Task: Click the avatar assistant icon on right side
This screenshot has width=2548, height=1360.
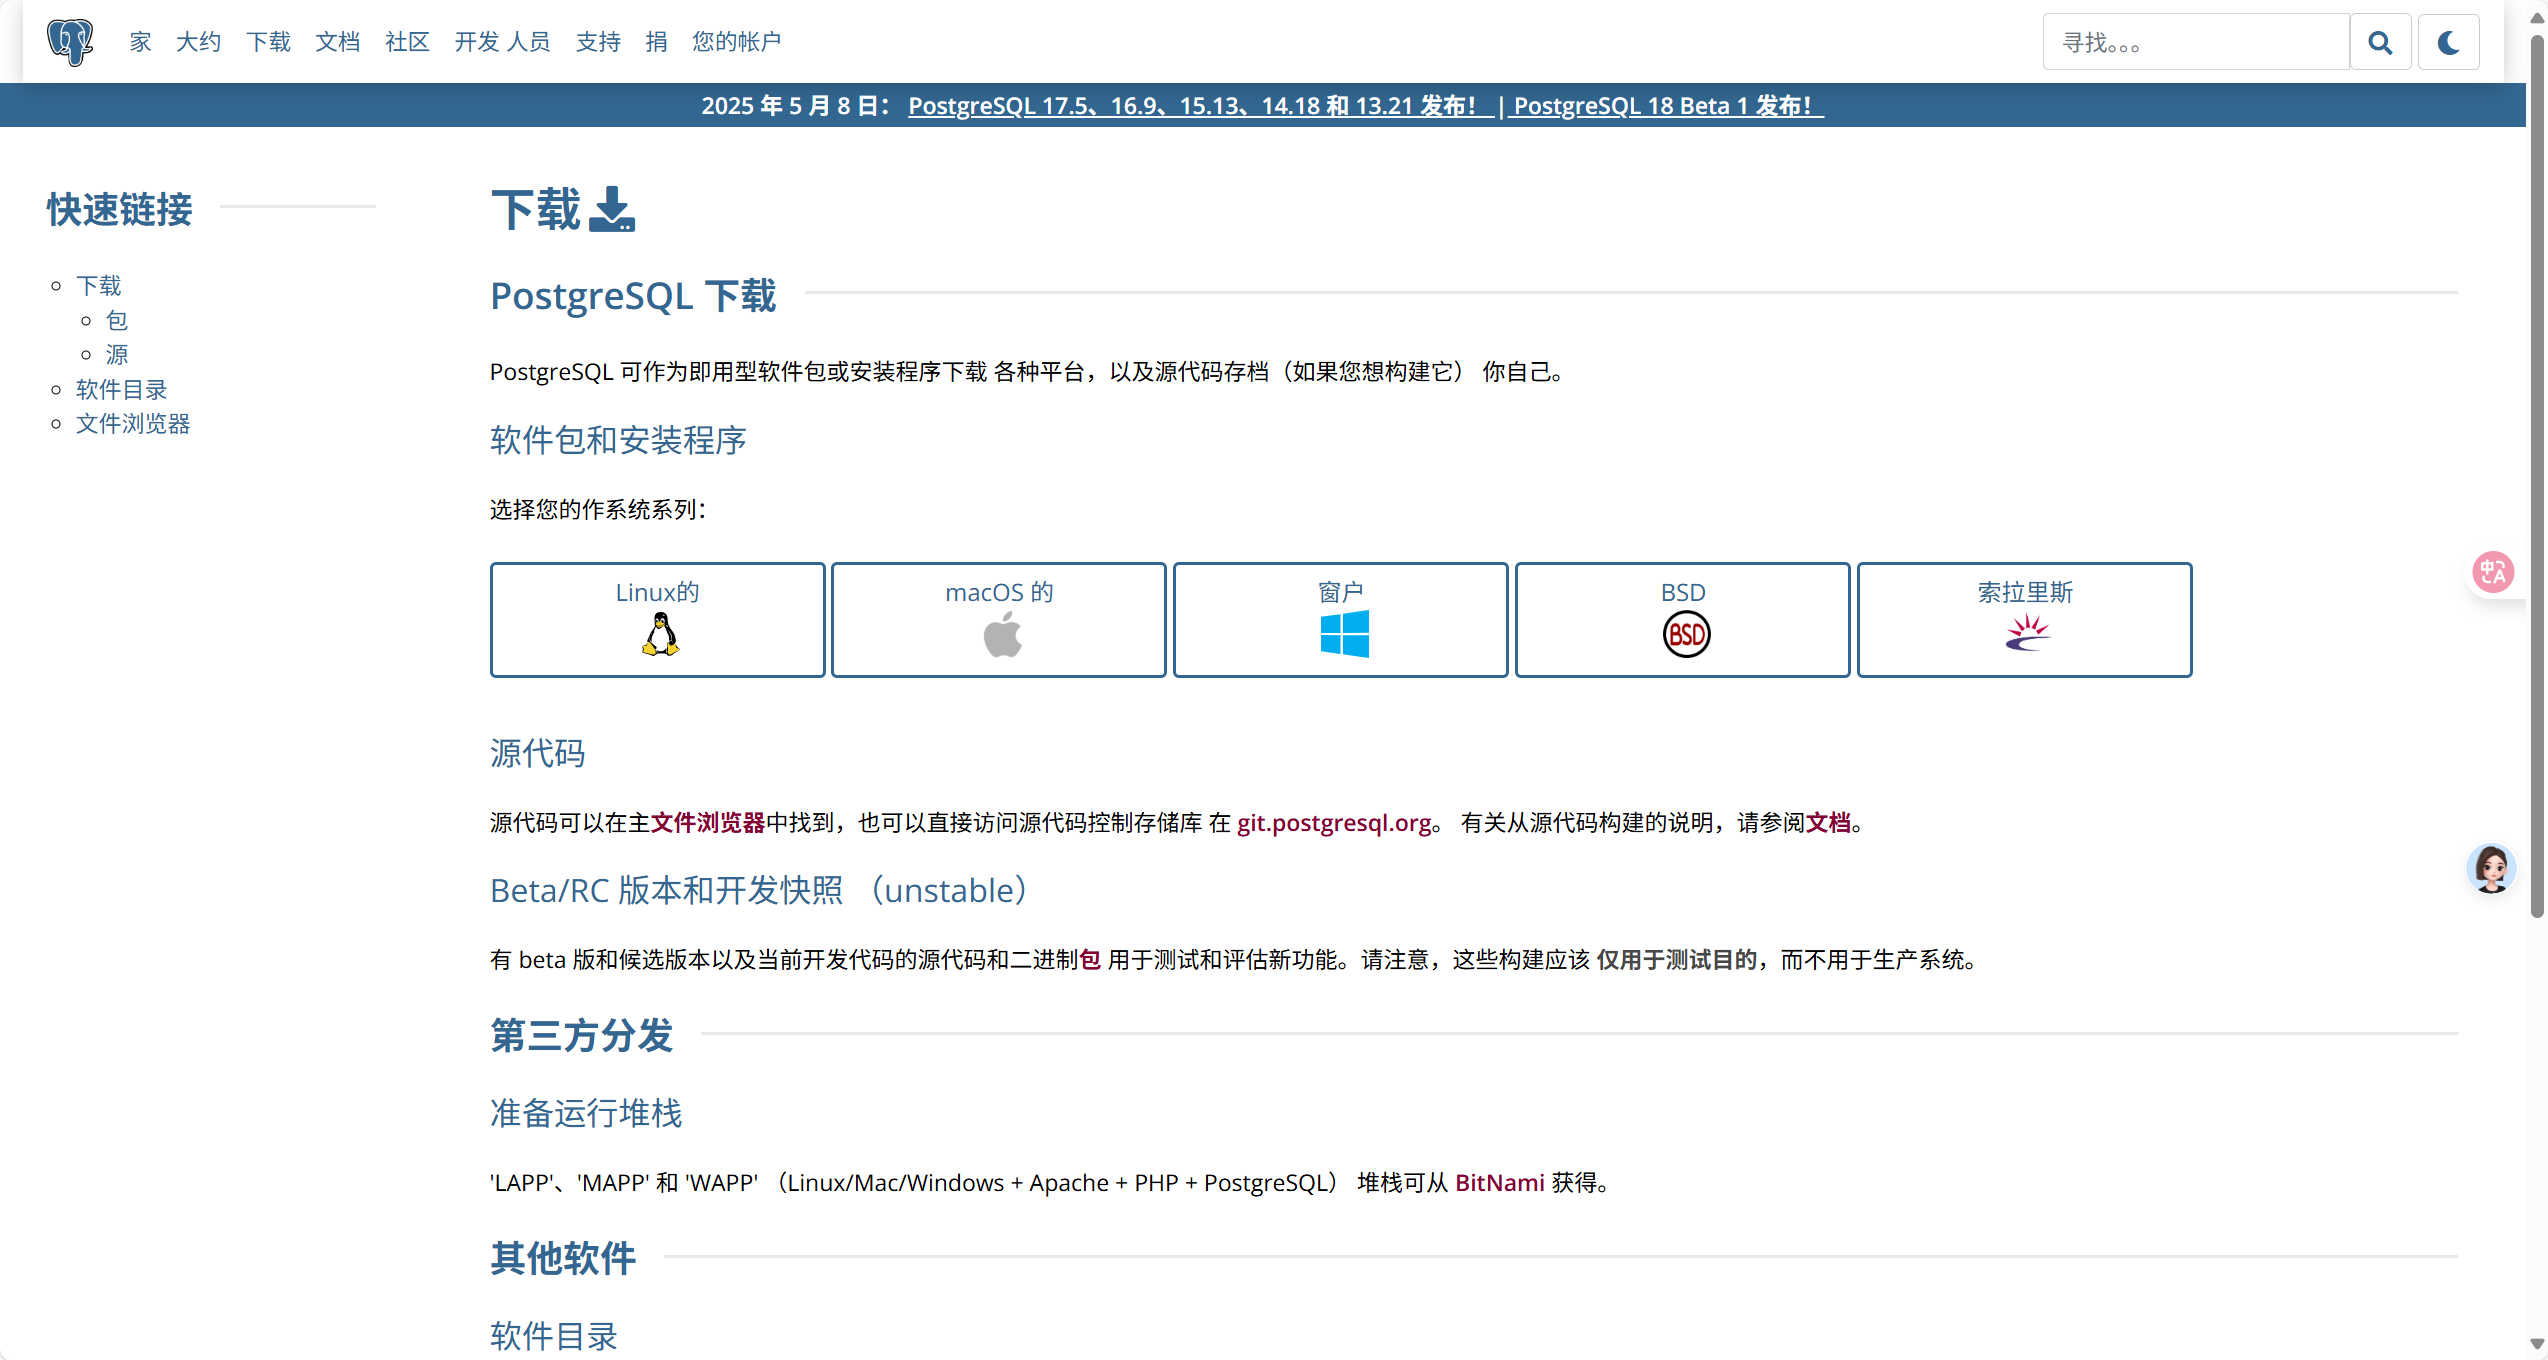Action: (x=2492, y=868)
